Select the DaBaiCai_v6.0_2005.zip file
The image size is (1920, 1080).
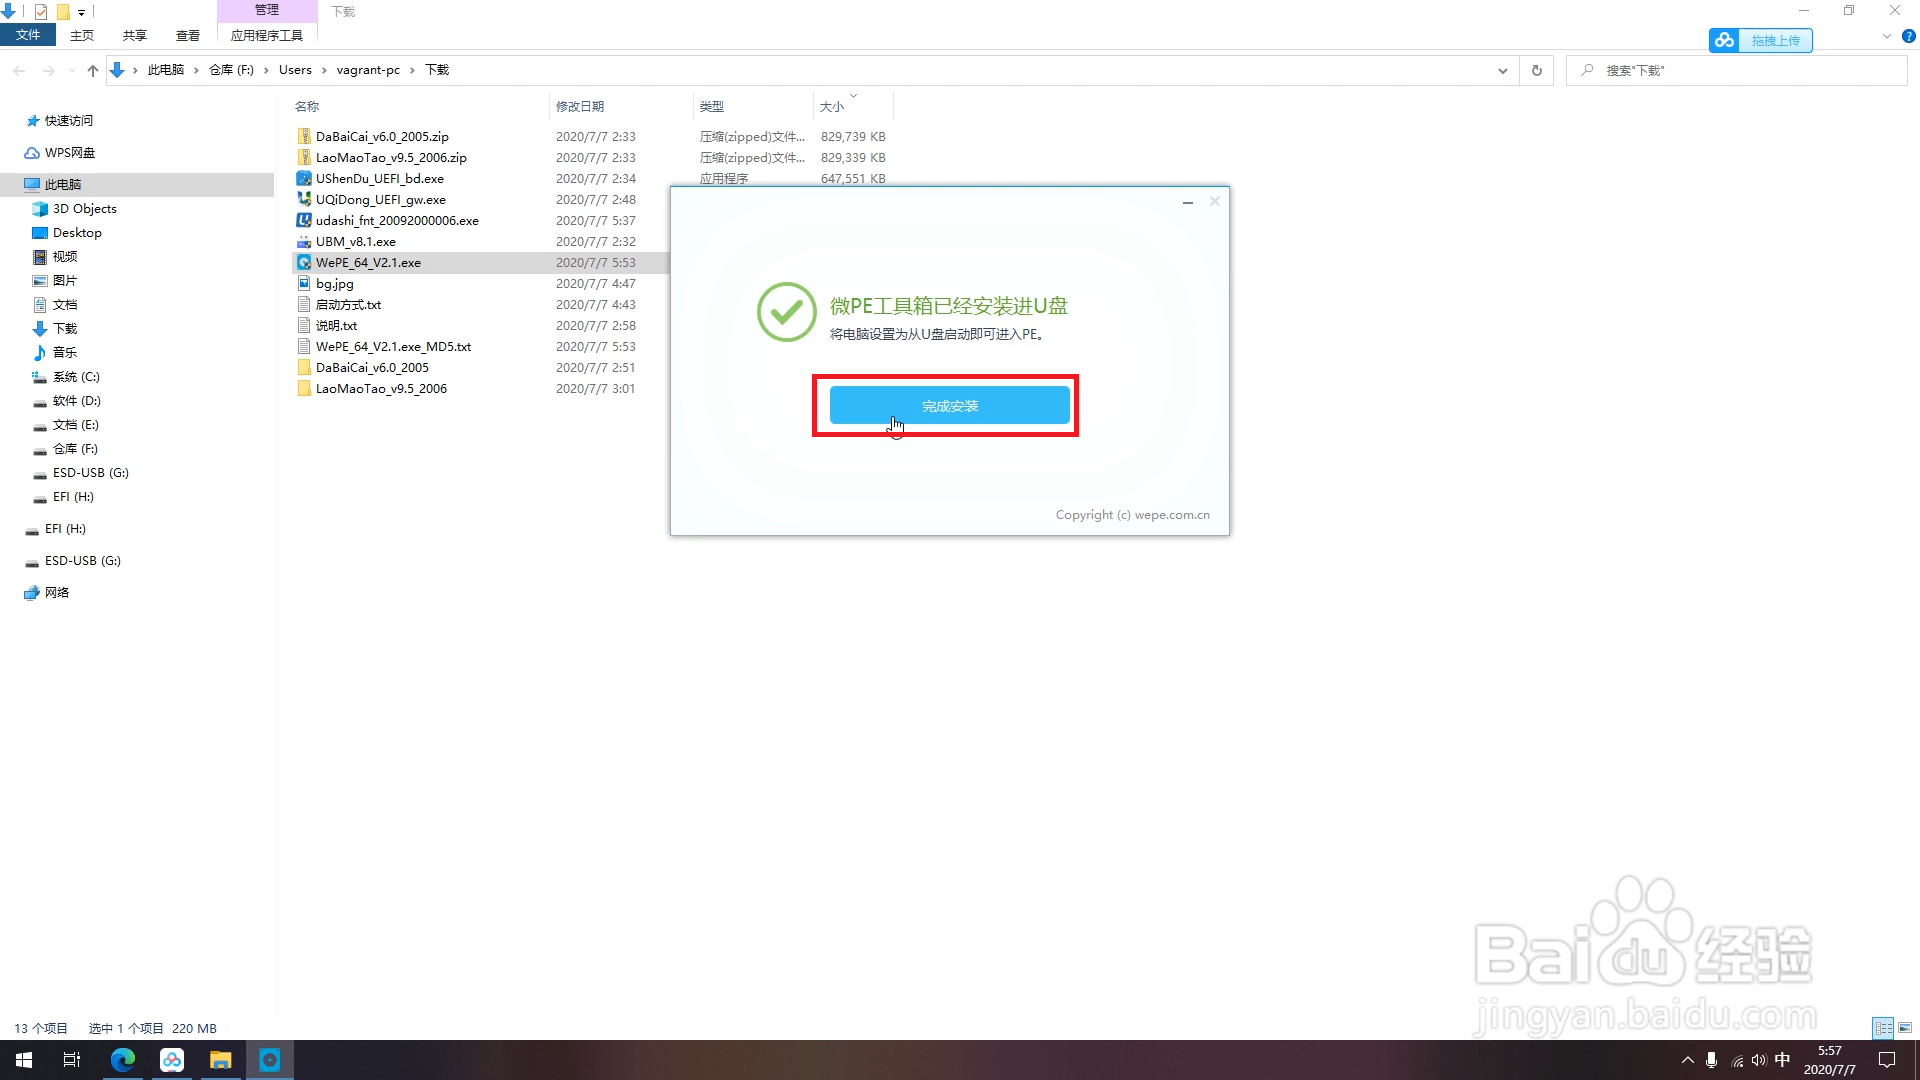coord(382,137)
